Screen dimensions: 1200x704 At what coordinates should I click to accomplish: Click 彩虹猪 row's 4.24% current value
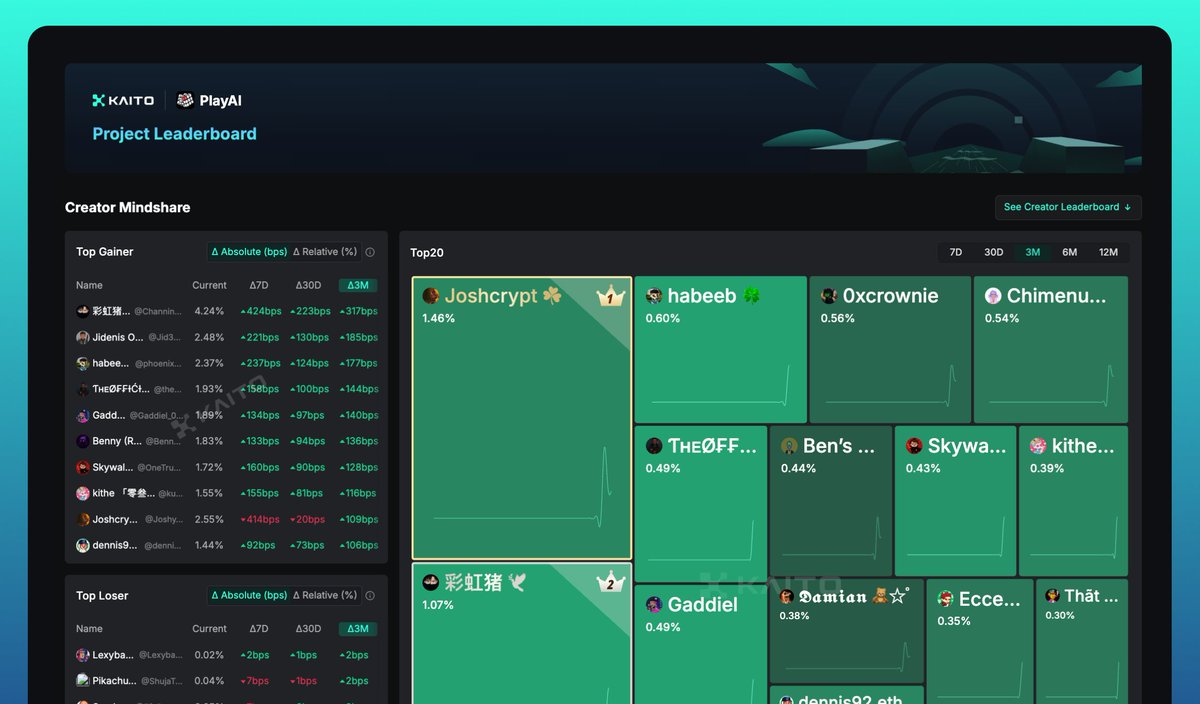(x=209, y=311)
